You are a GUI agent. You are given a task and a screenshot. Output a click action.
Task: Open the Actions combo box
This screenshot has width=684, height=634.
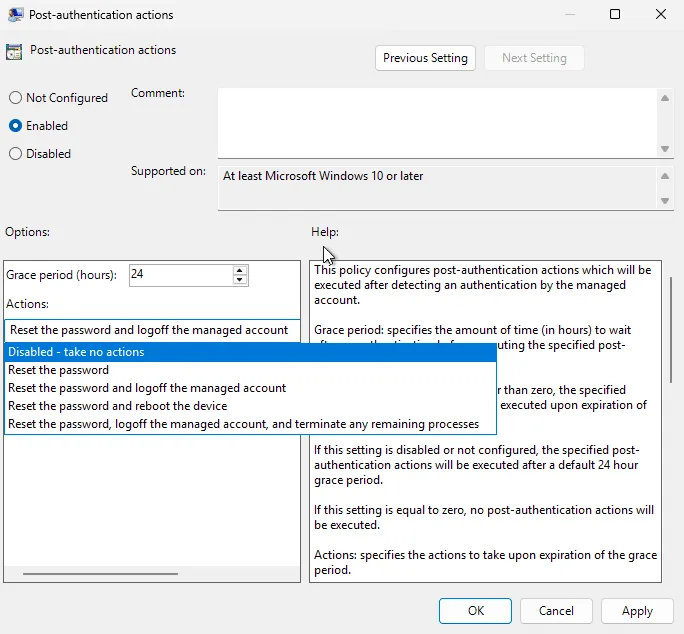pyautogui.click(x=152, y=330)
